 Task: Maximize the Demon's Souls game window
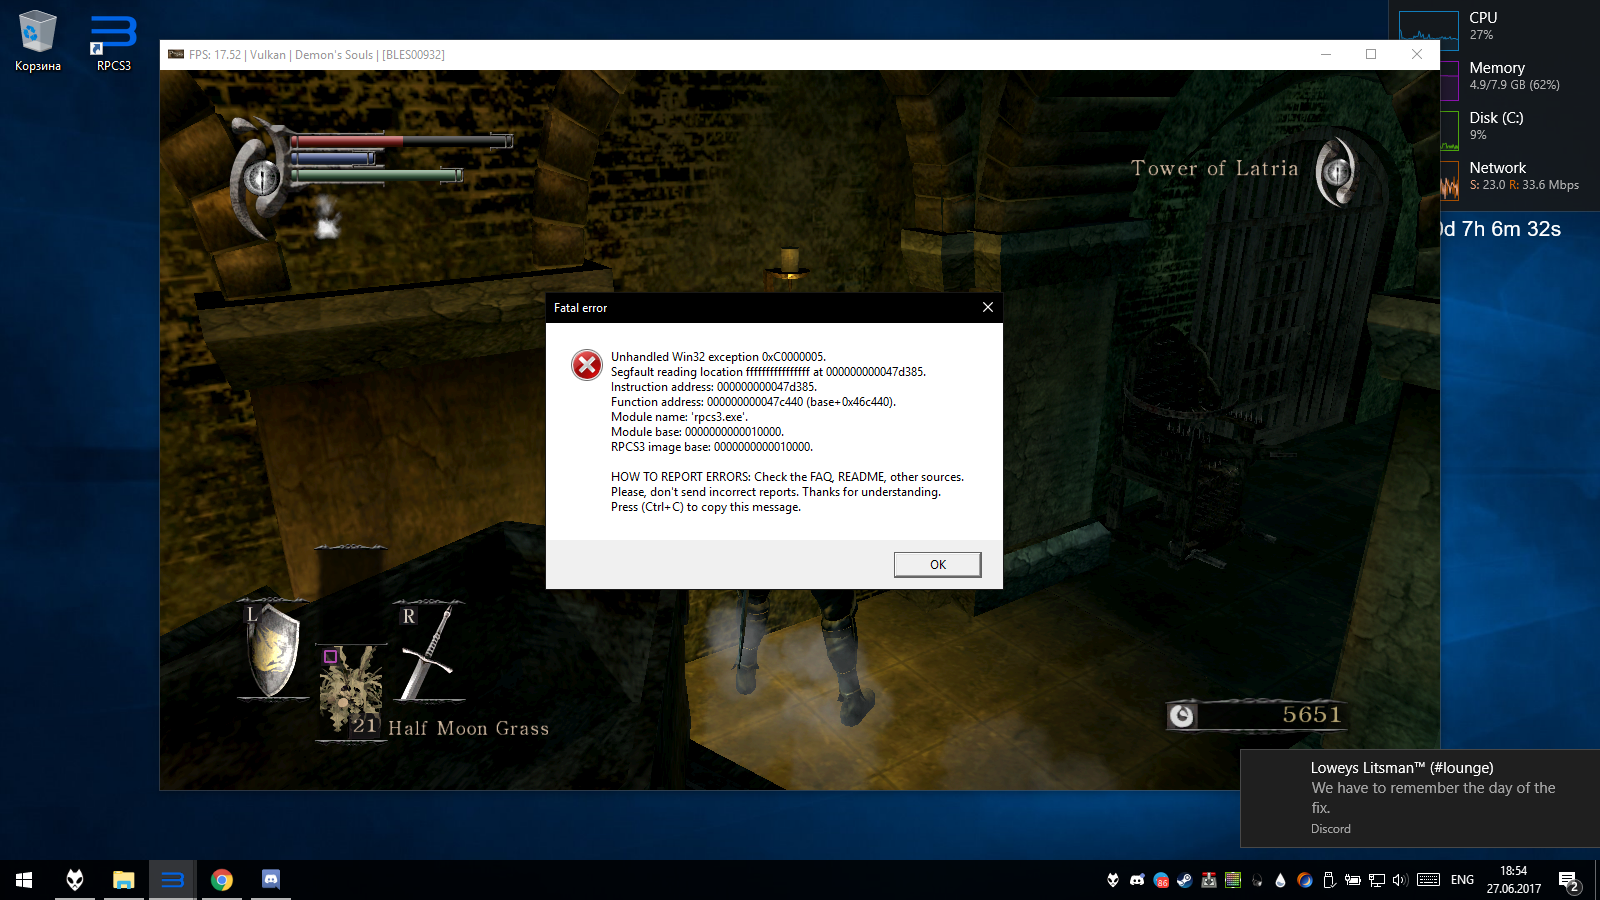pyautogui.click(x=1371, y=54)
